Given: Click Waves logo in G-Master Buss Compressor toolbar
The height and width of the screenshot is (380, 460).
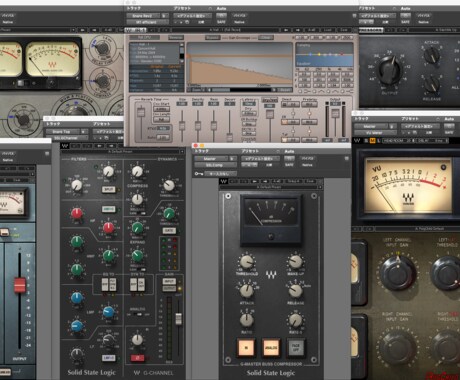Looking at the screenshot, I should click(223, 181).
